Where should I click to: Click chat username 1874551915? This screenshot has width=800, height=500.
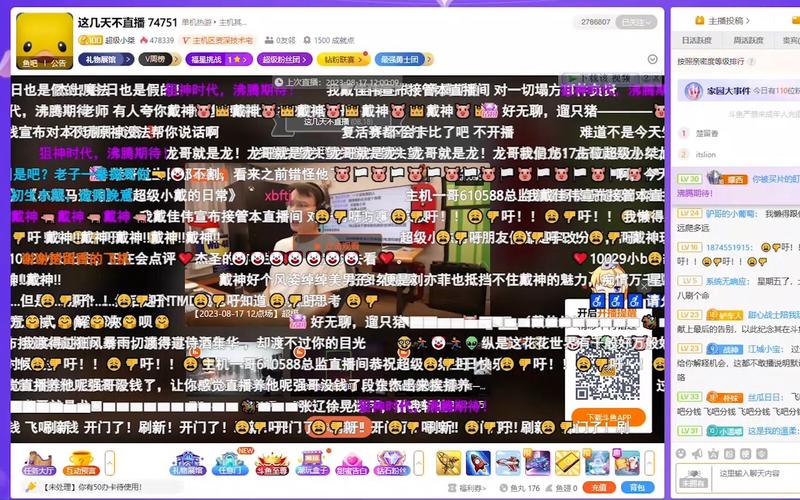click(x=729, y=247)
